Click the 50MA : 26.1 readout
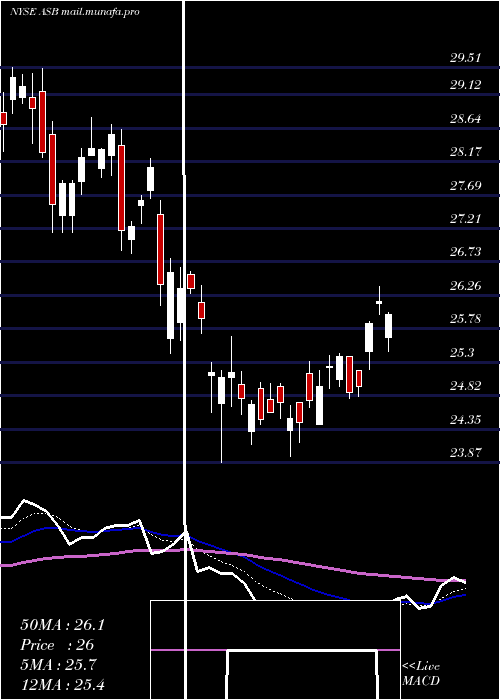The height and width of the screenshot is (700, 500). 62,625
